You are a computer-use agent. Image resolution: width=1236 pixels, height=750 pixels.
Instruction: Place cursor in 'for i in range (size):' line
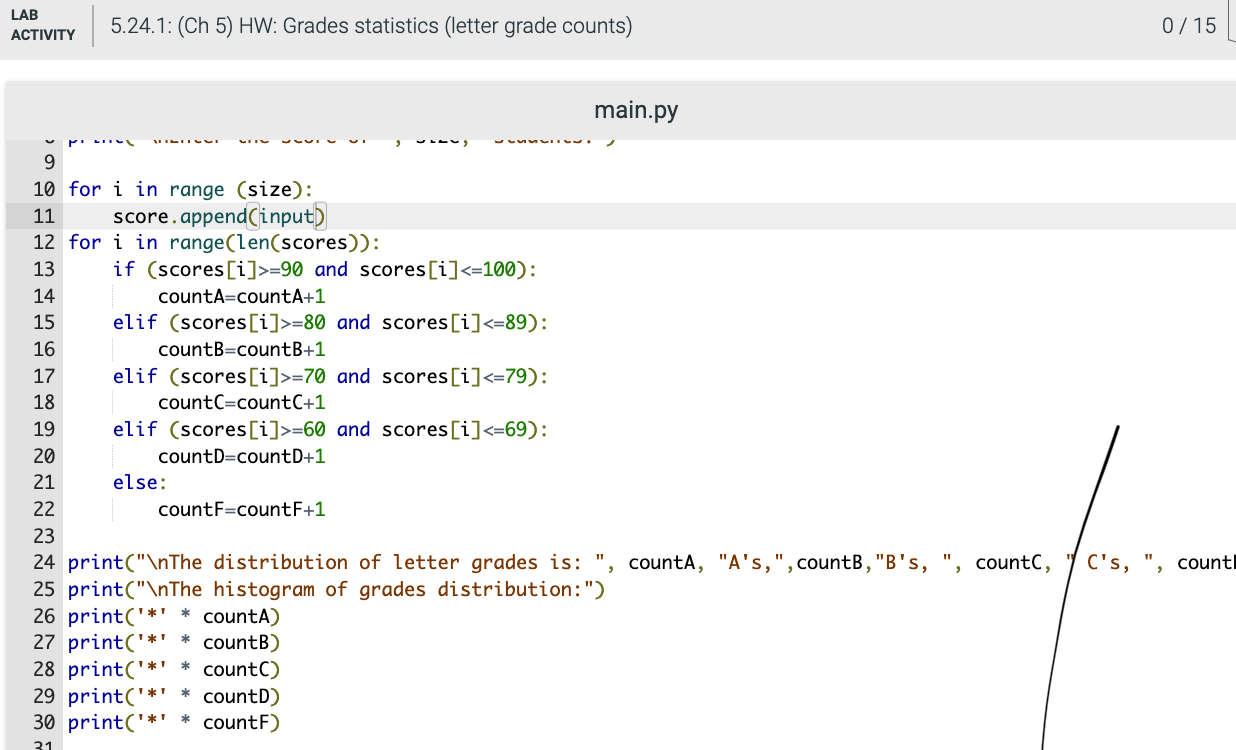(190, 189)
